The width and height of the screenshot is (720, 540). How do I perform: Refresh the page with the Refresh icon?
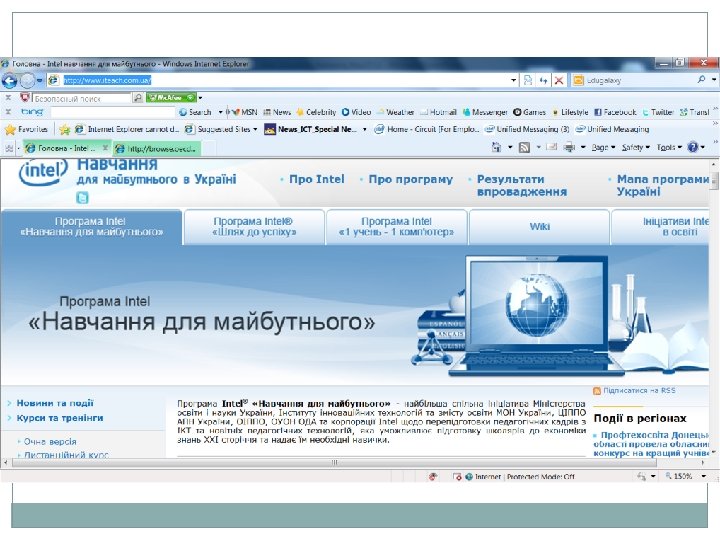point(544,80)
